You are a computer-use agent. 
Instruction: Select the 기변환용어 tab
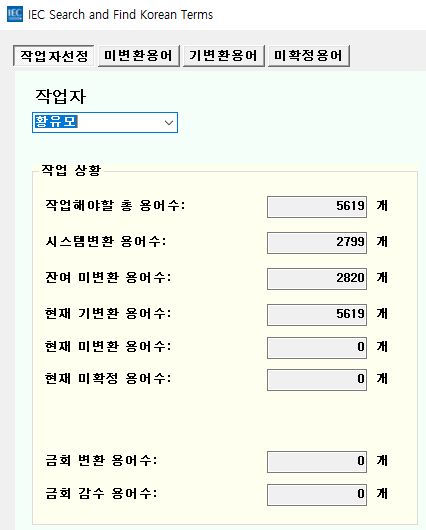point(223,55)
